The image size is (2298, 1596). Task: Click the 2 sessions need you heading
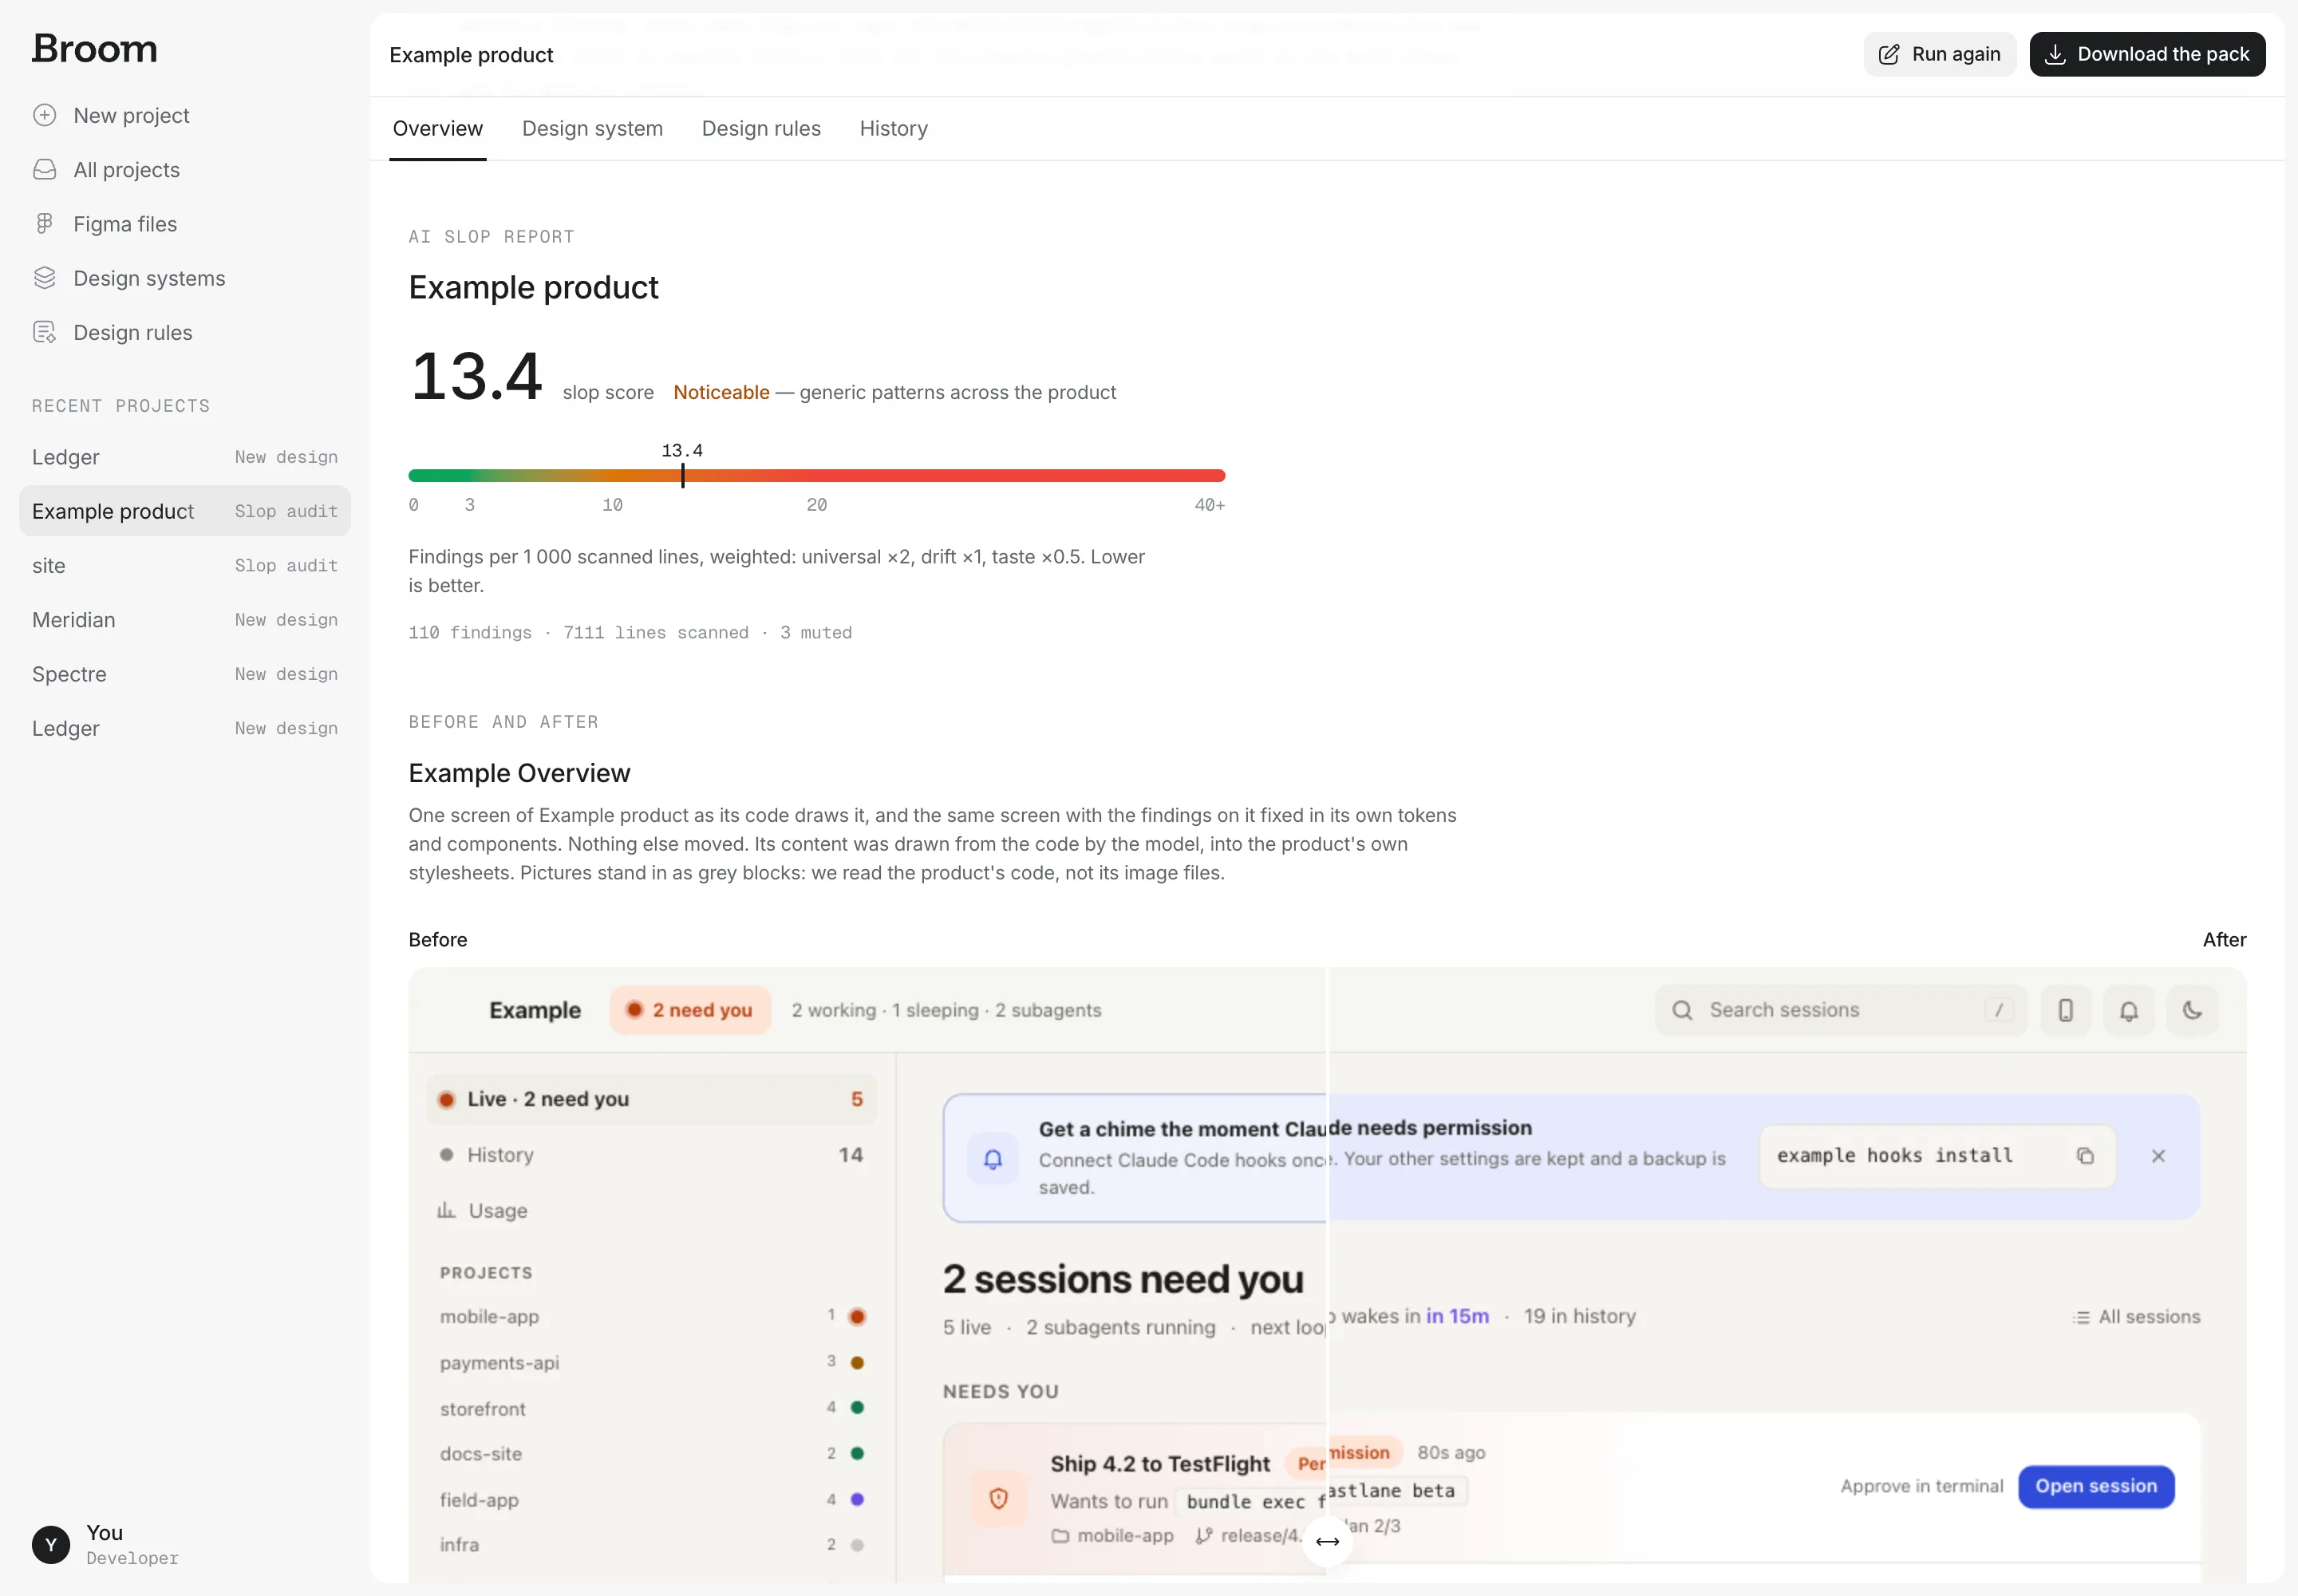tap(1123, 1279)
